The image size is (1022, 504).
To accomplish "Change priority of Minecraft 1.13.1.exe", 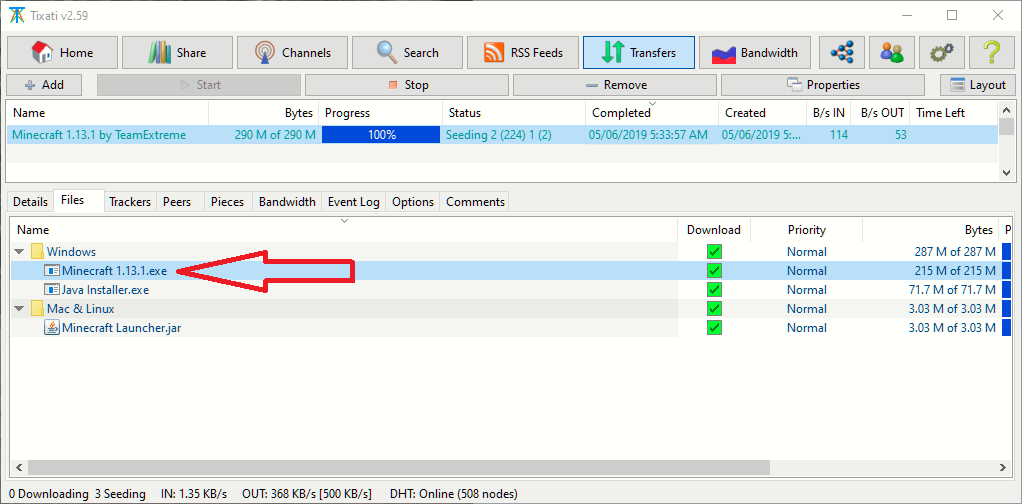I will pos(806,271).
